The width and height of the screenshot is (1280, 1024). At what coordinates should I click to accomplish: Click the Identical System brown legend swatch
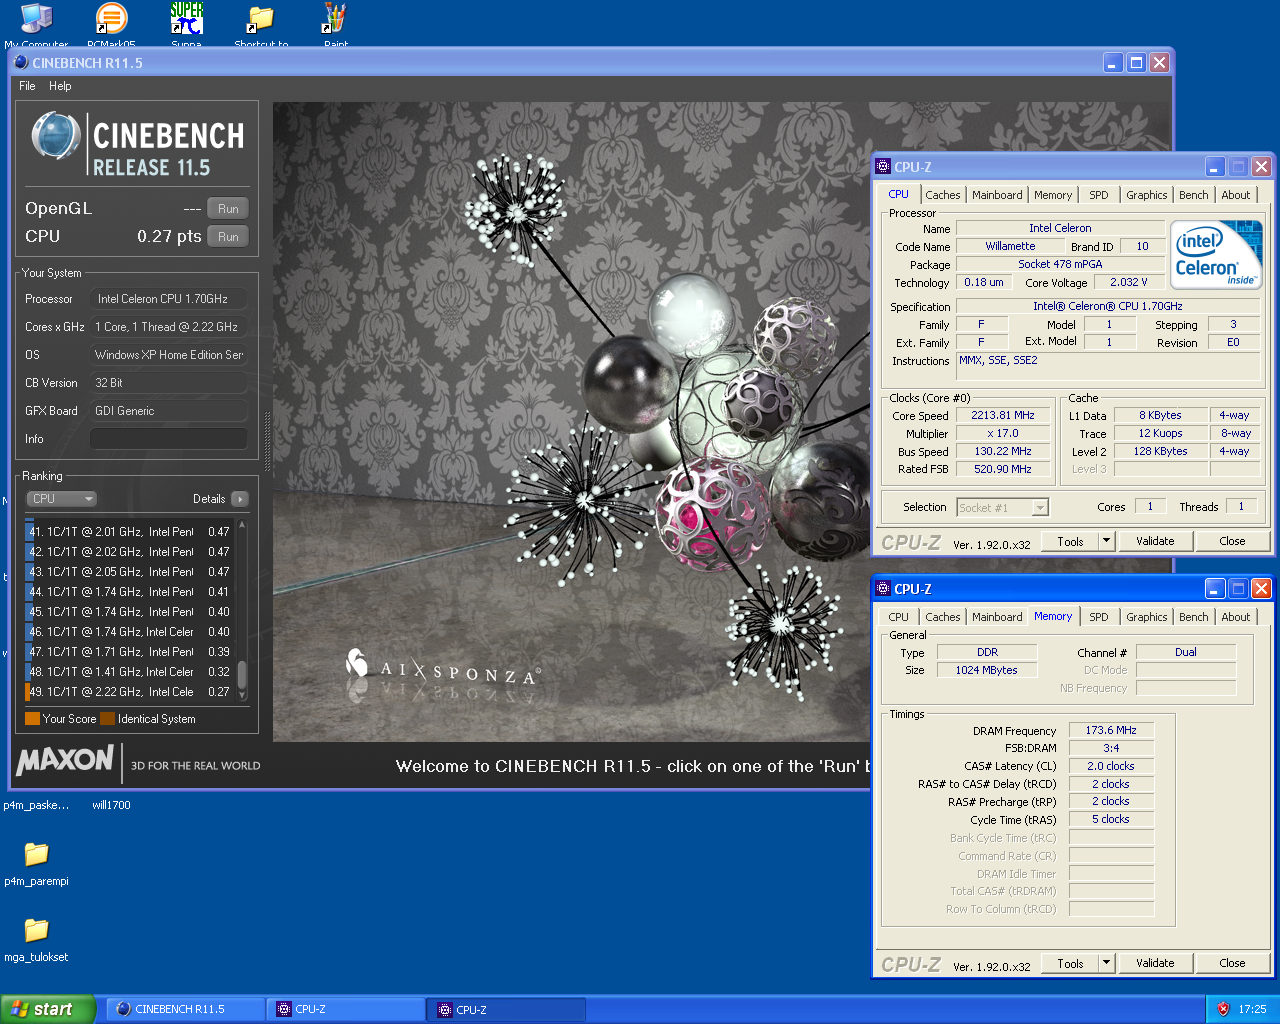tap(107, 719)
